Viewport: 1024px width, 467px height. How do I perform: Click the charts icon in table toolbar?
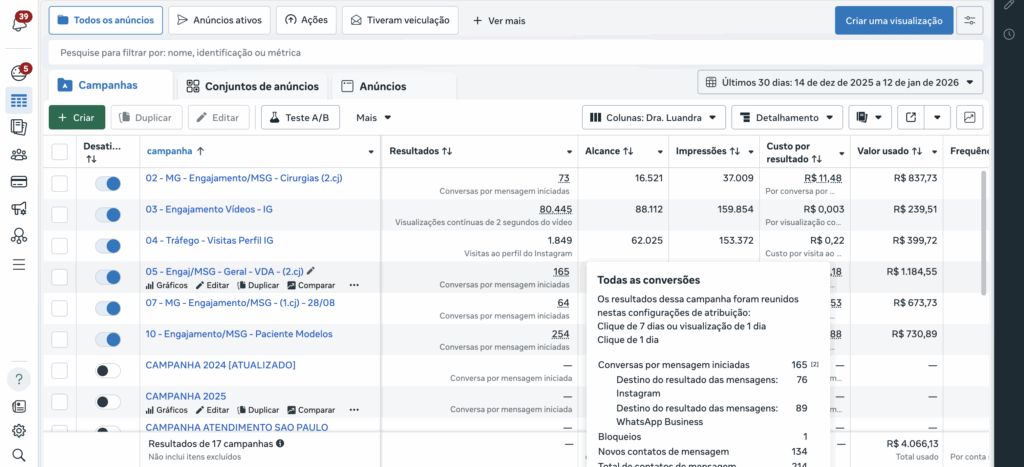pyautogui.click(x=969, y=118)
